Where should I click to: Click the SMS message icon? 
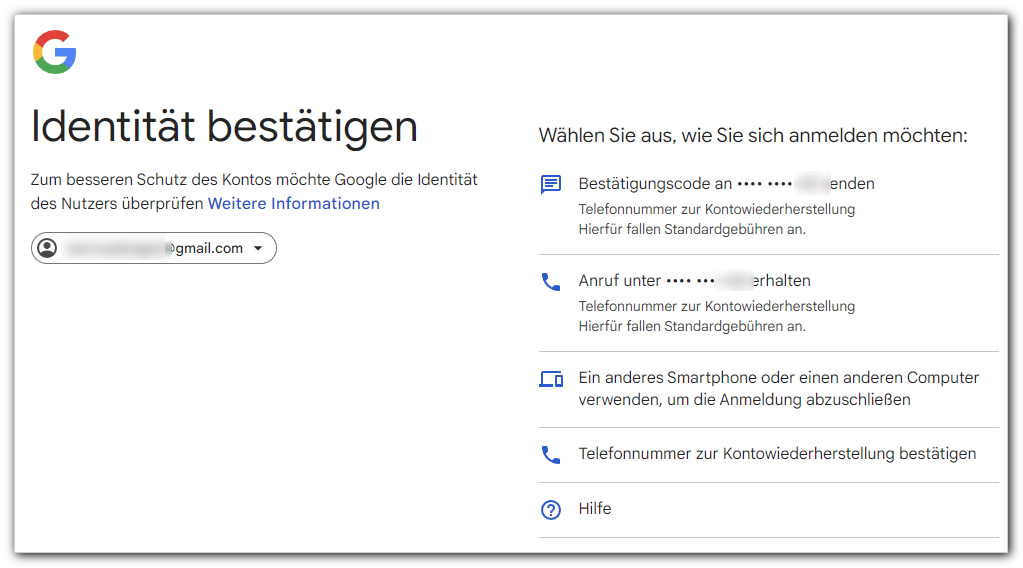pos(551,185)
